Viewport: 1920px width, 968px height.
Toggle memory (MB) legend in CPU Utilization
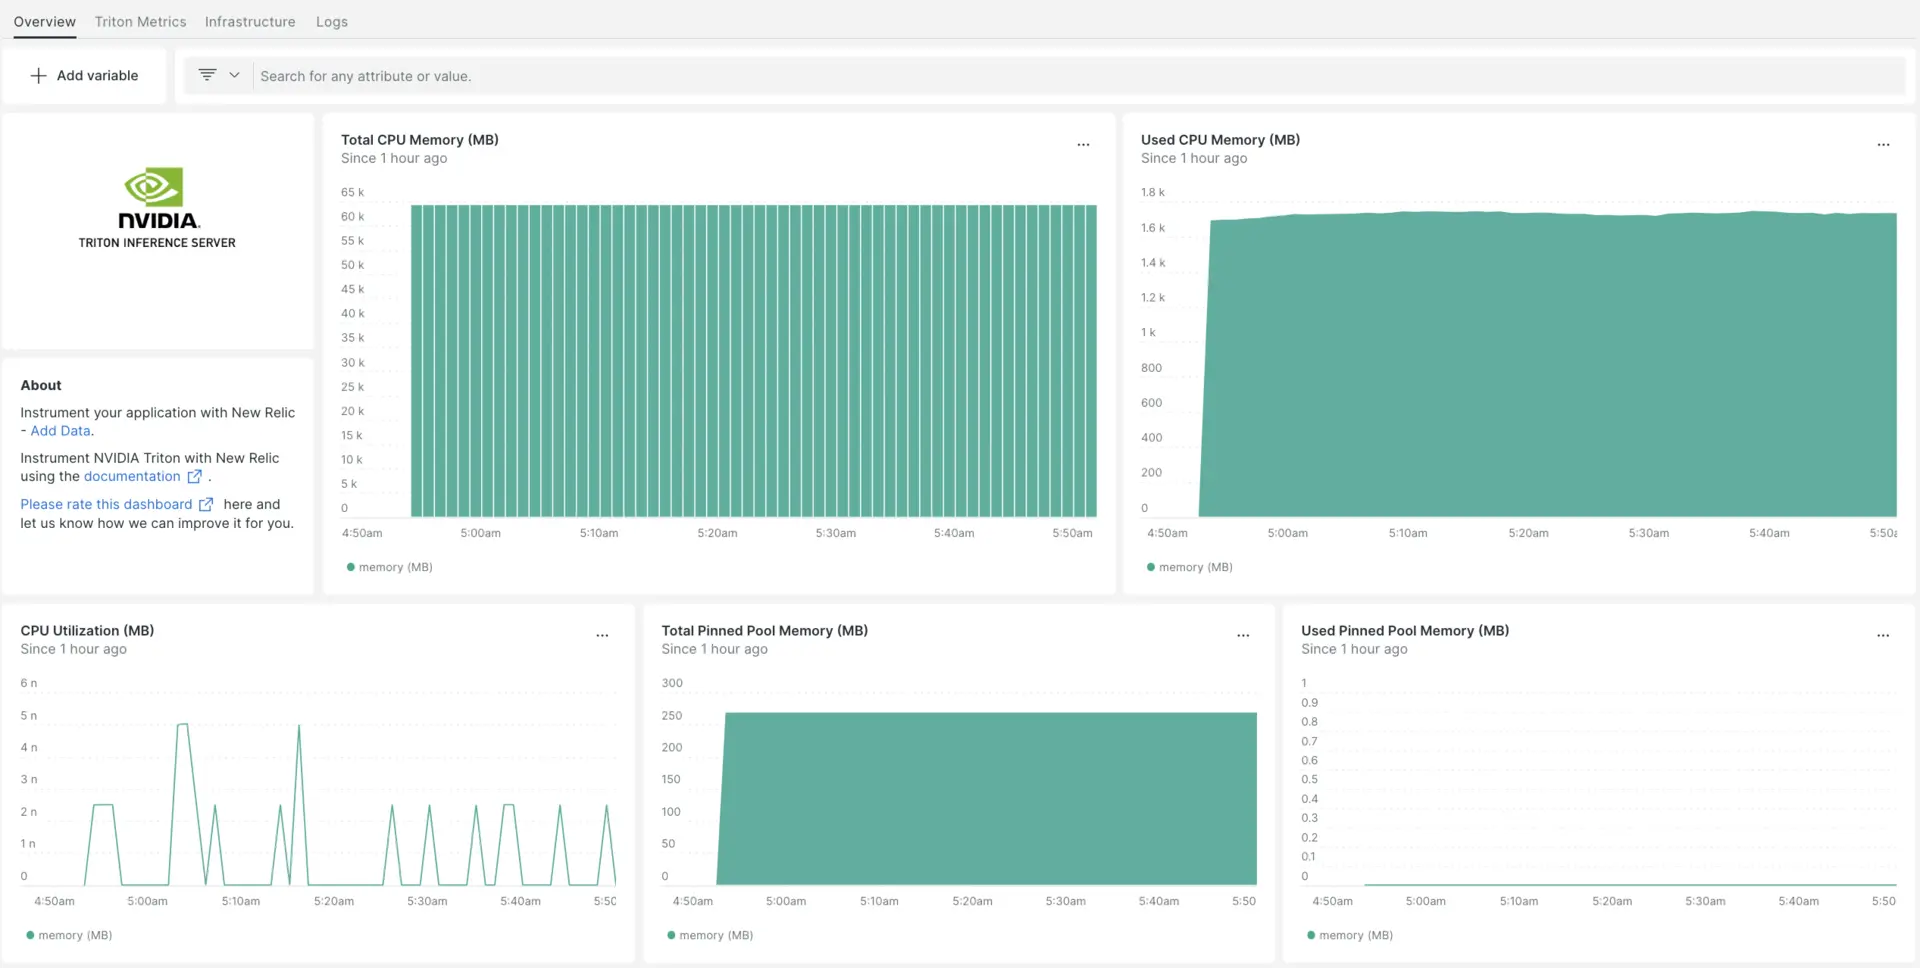tap(69, 936)
